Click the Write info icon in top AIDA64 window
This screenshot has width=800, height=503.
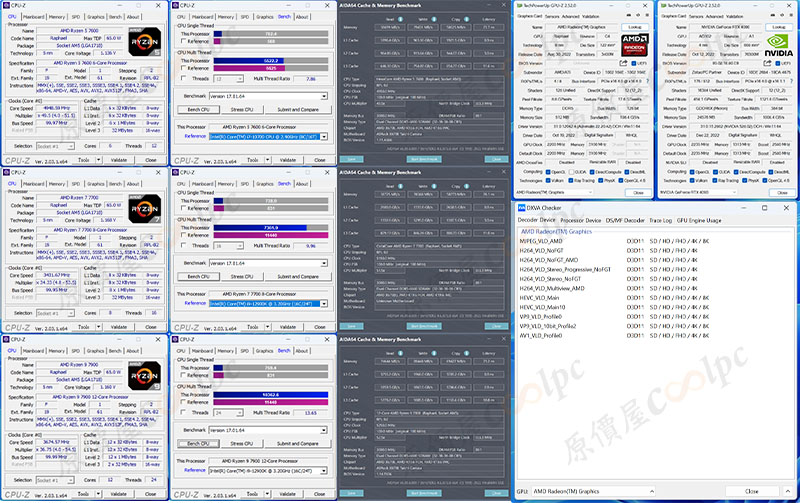[434, 19]
